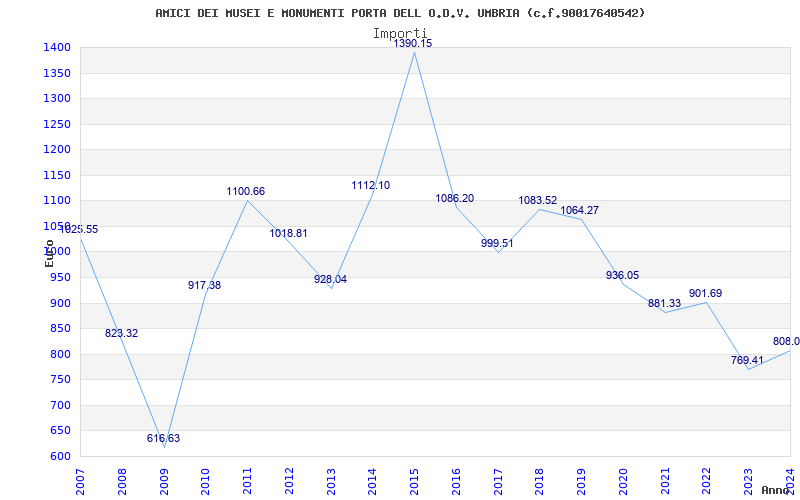The width and height of the screenshot is (800, 500).
Task: Click the 999.51 data label
Action: pos(497,243)
